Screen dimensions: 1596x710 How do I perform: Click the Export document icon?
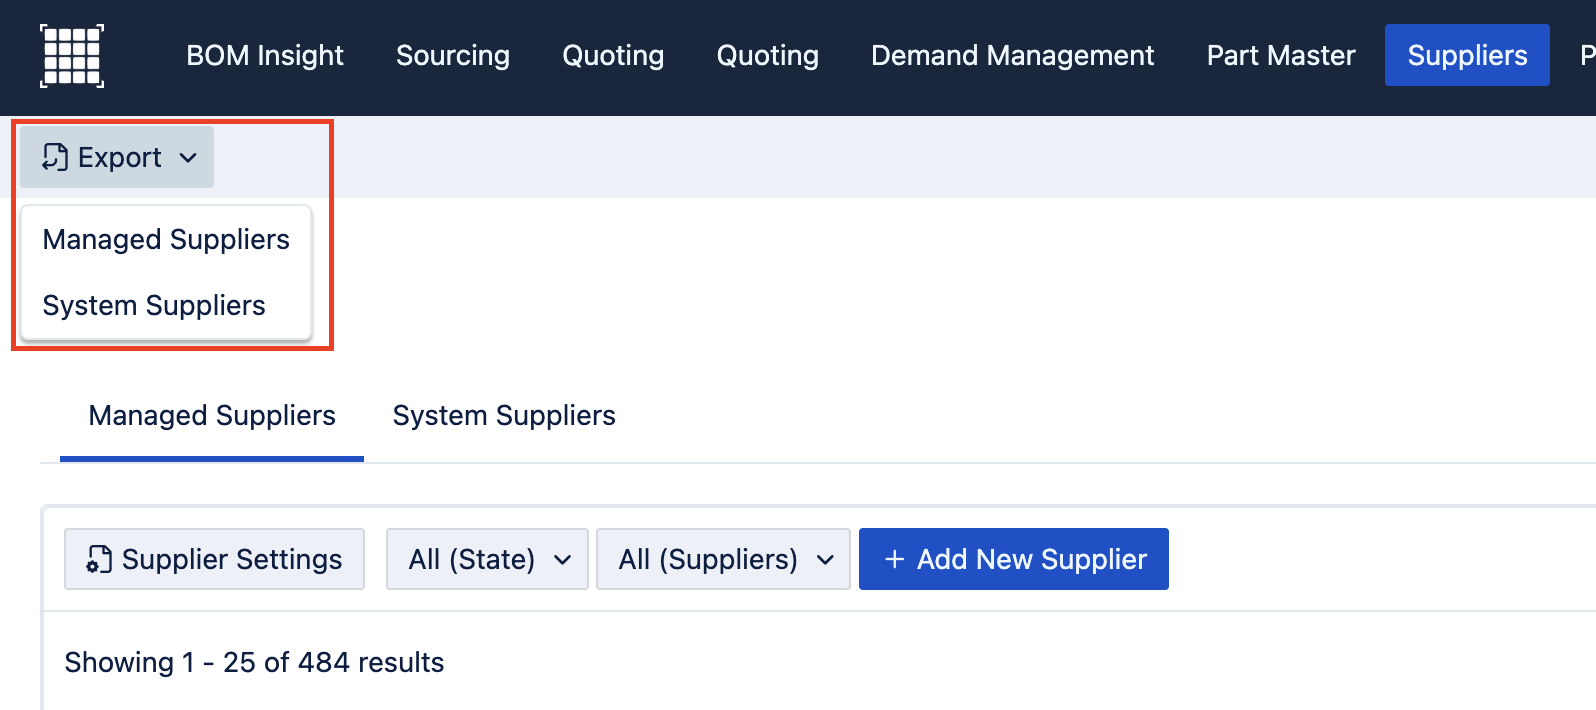point(55,157)
